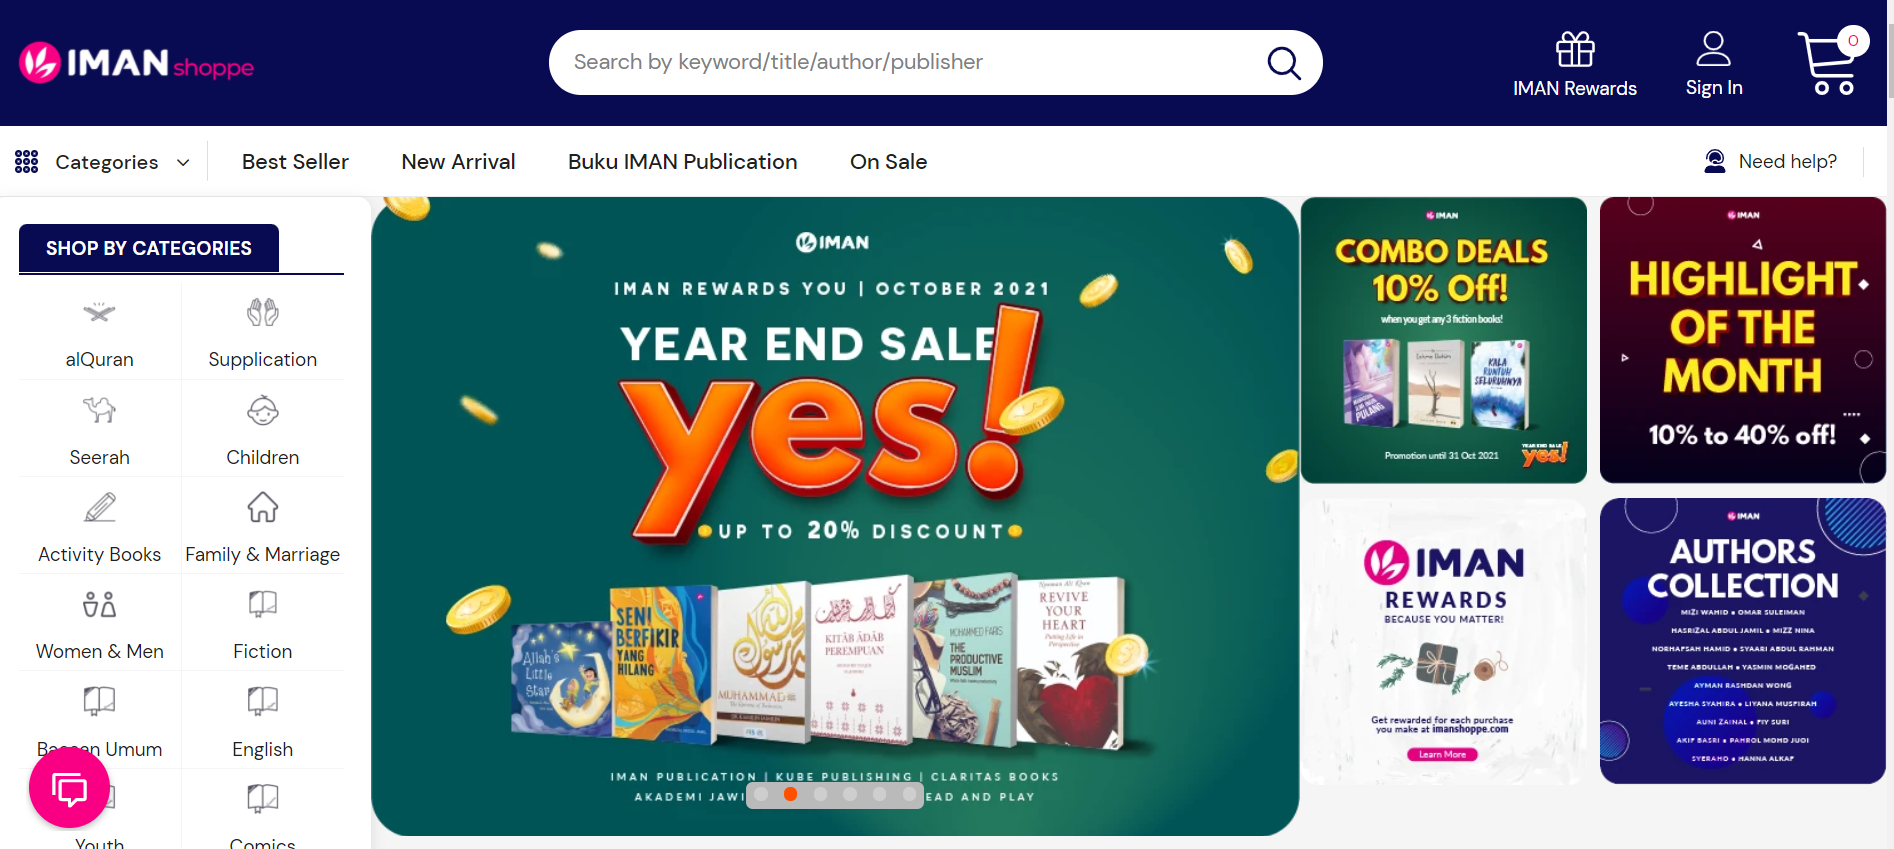Click the Need help? link
The height and width of the screenshot is (849, 1894).
coord(1787,162)
